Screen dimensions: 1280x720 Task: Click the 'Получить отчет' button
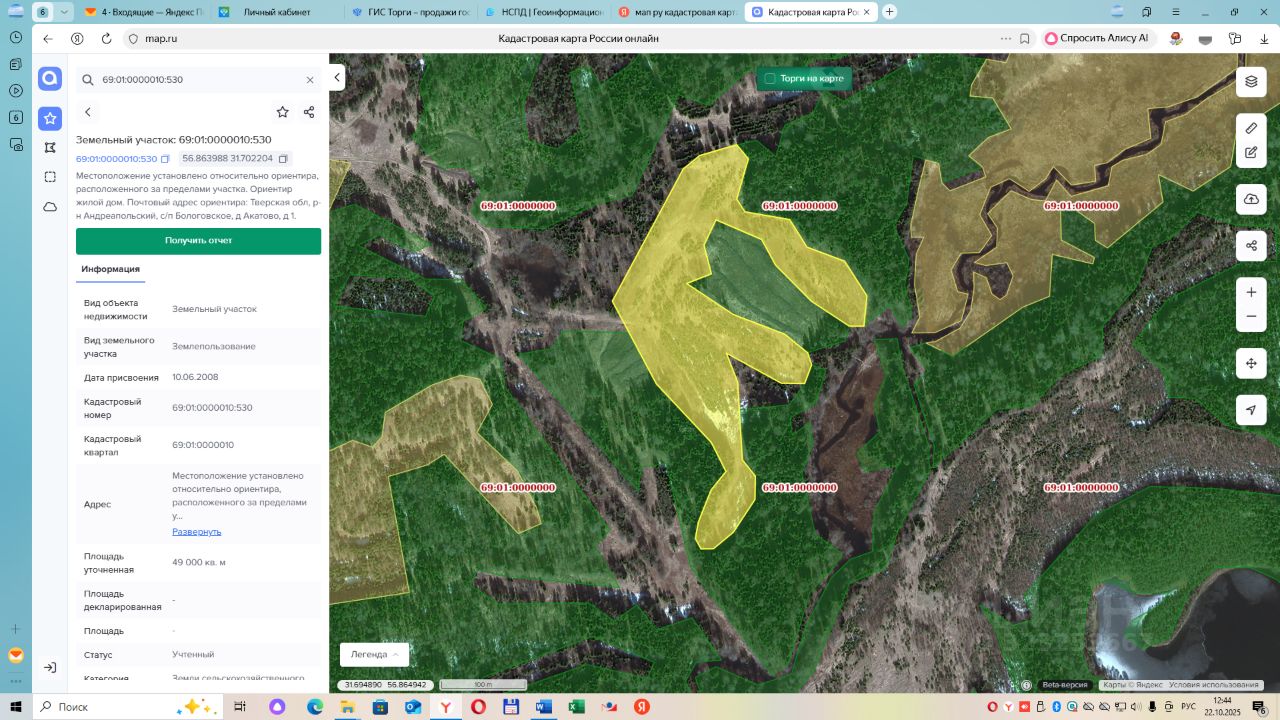point(198,241)
